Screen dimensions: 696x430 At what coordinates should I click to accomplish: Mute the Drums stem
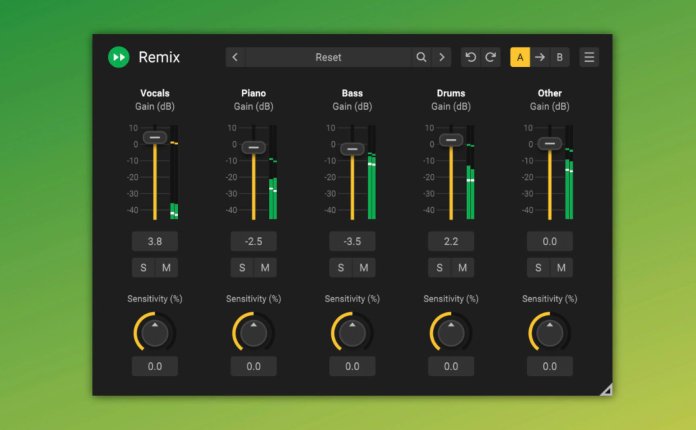coord(463,268)
